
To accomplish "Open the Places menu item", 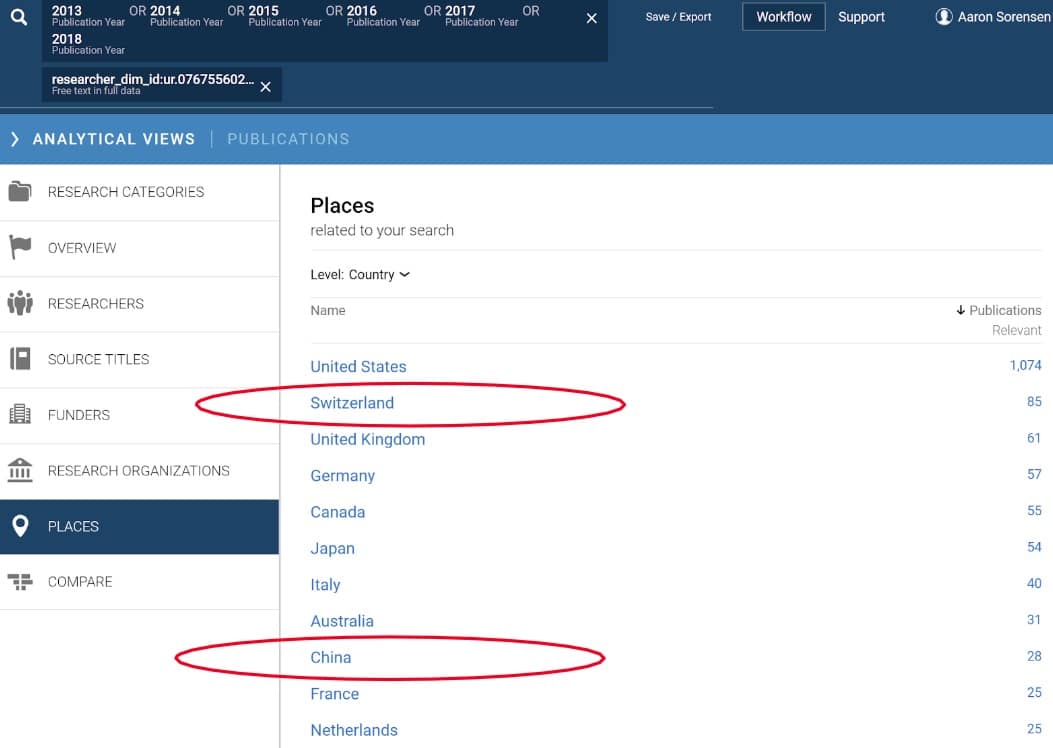I will click(x=73, y=526).
